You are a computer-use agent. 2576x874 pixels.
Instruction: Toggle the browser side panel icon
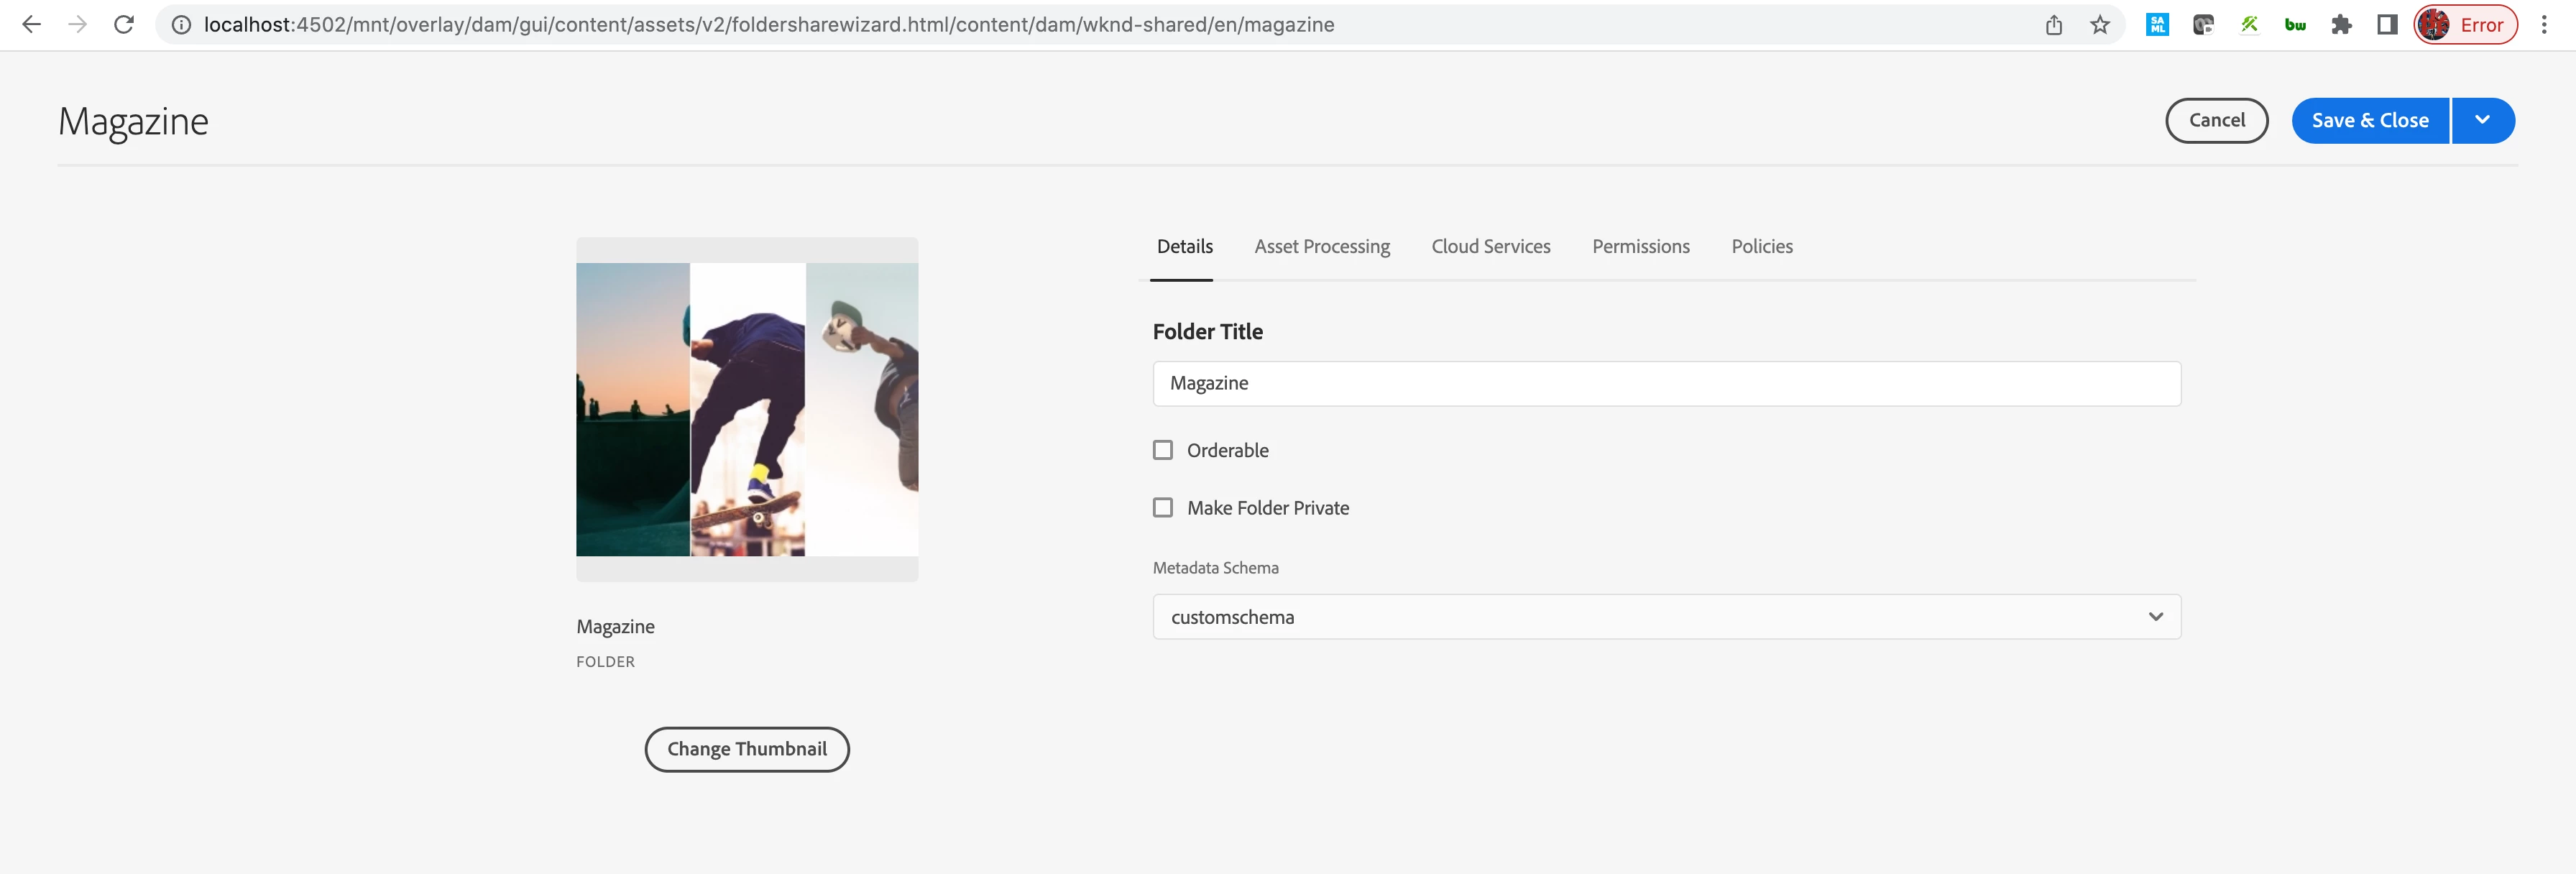[2387, 25]
